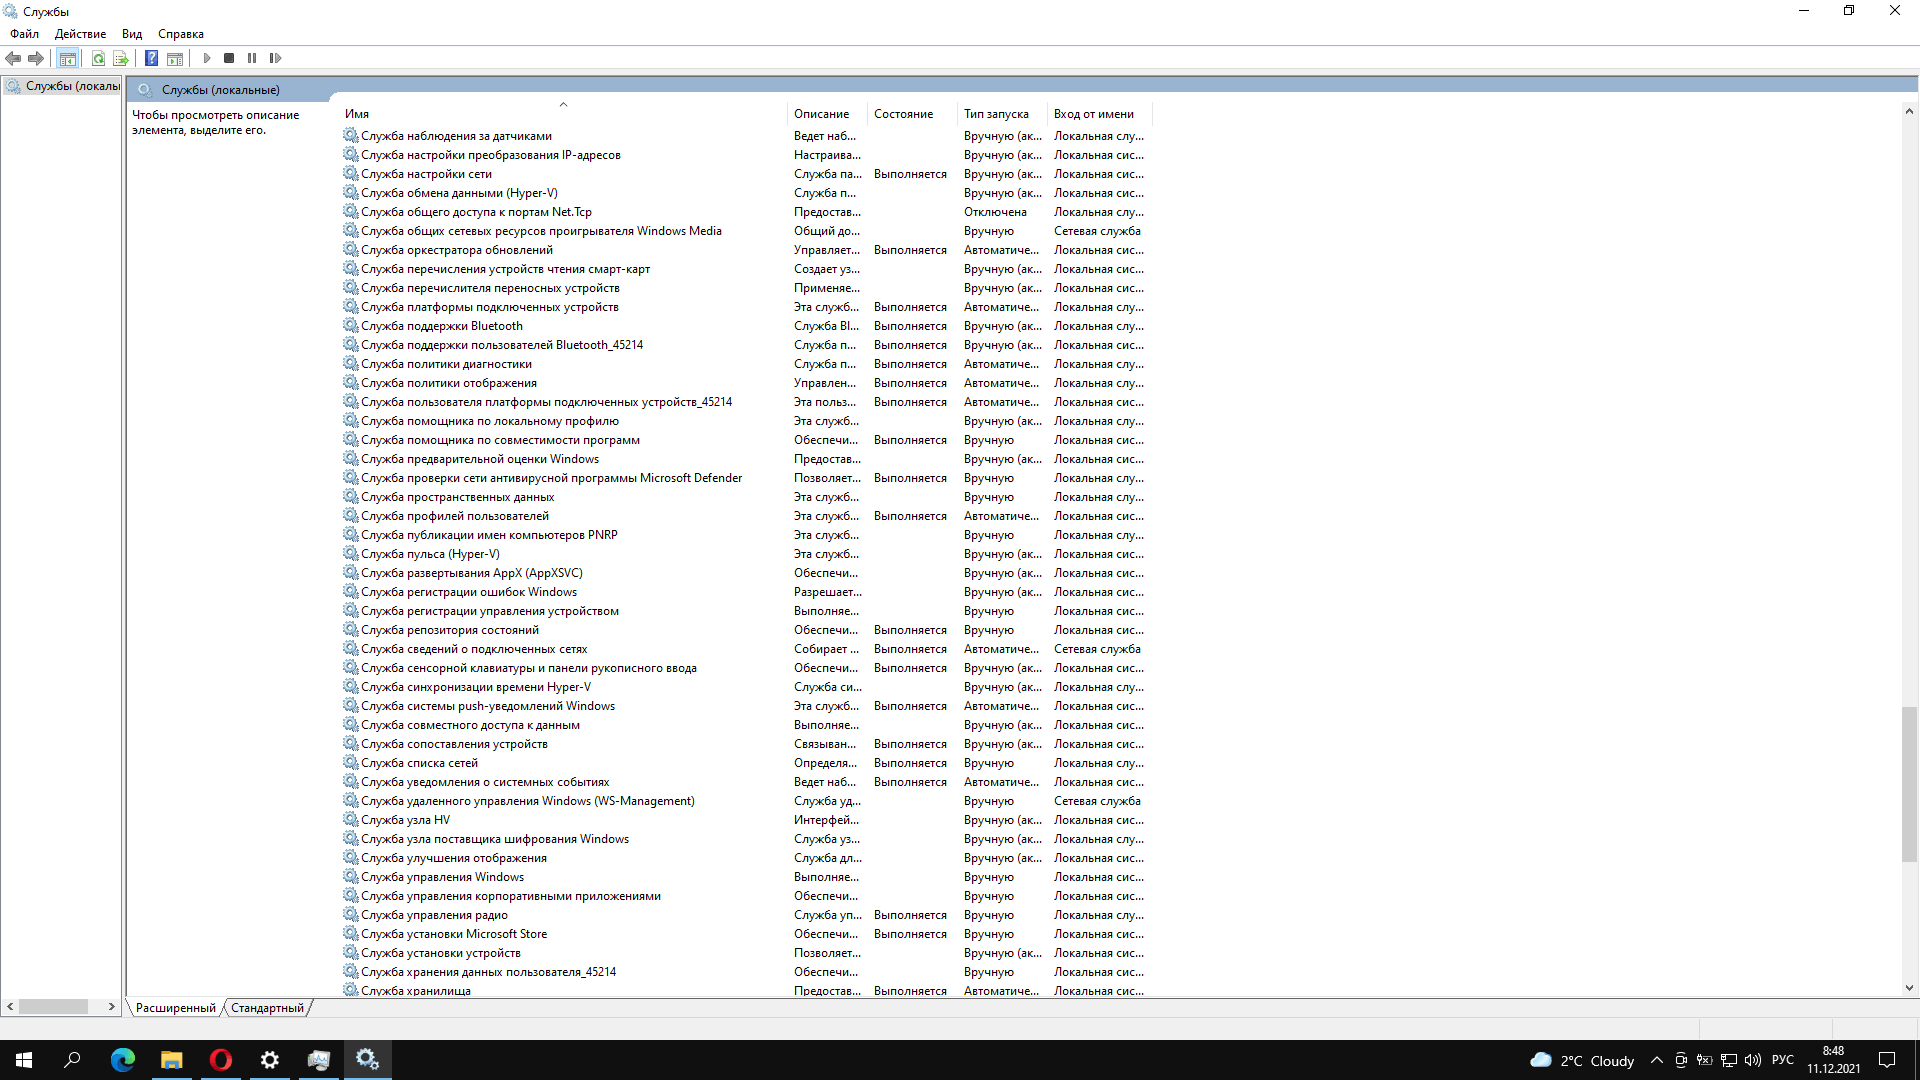Screen dimensions: 1920x1080
Task: Open the Действие menu
Action: [x=80, y=34]
